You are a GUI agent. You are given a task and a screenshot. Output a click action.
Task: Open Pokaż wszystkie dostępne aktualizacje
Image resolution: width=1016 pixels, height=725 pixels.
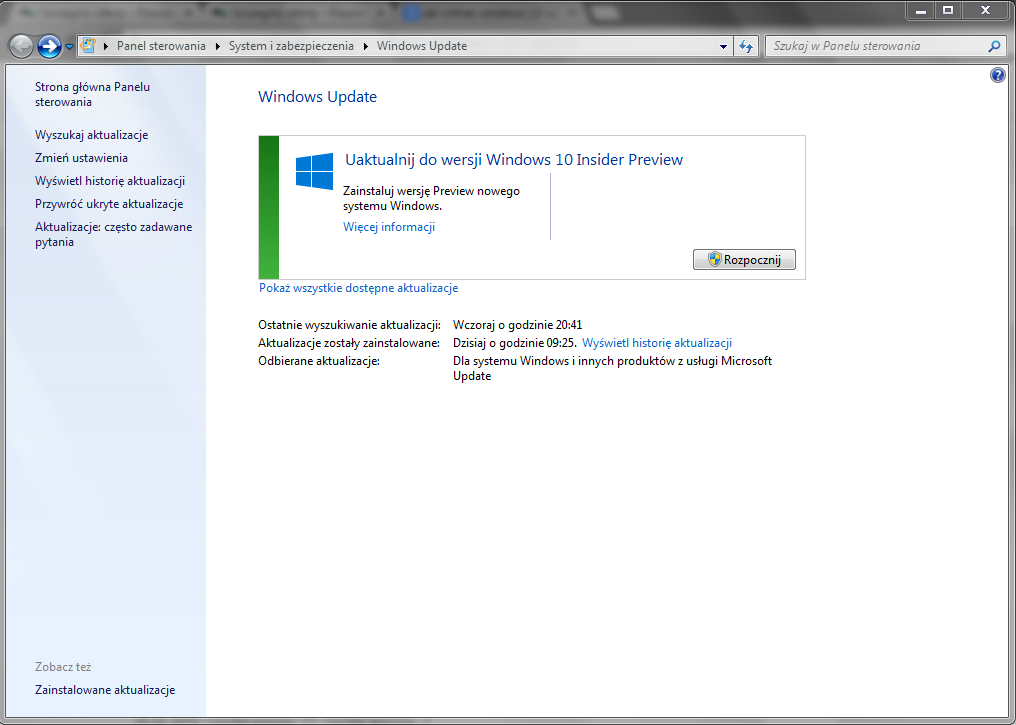coord(358,288)
